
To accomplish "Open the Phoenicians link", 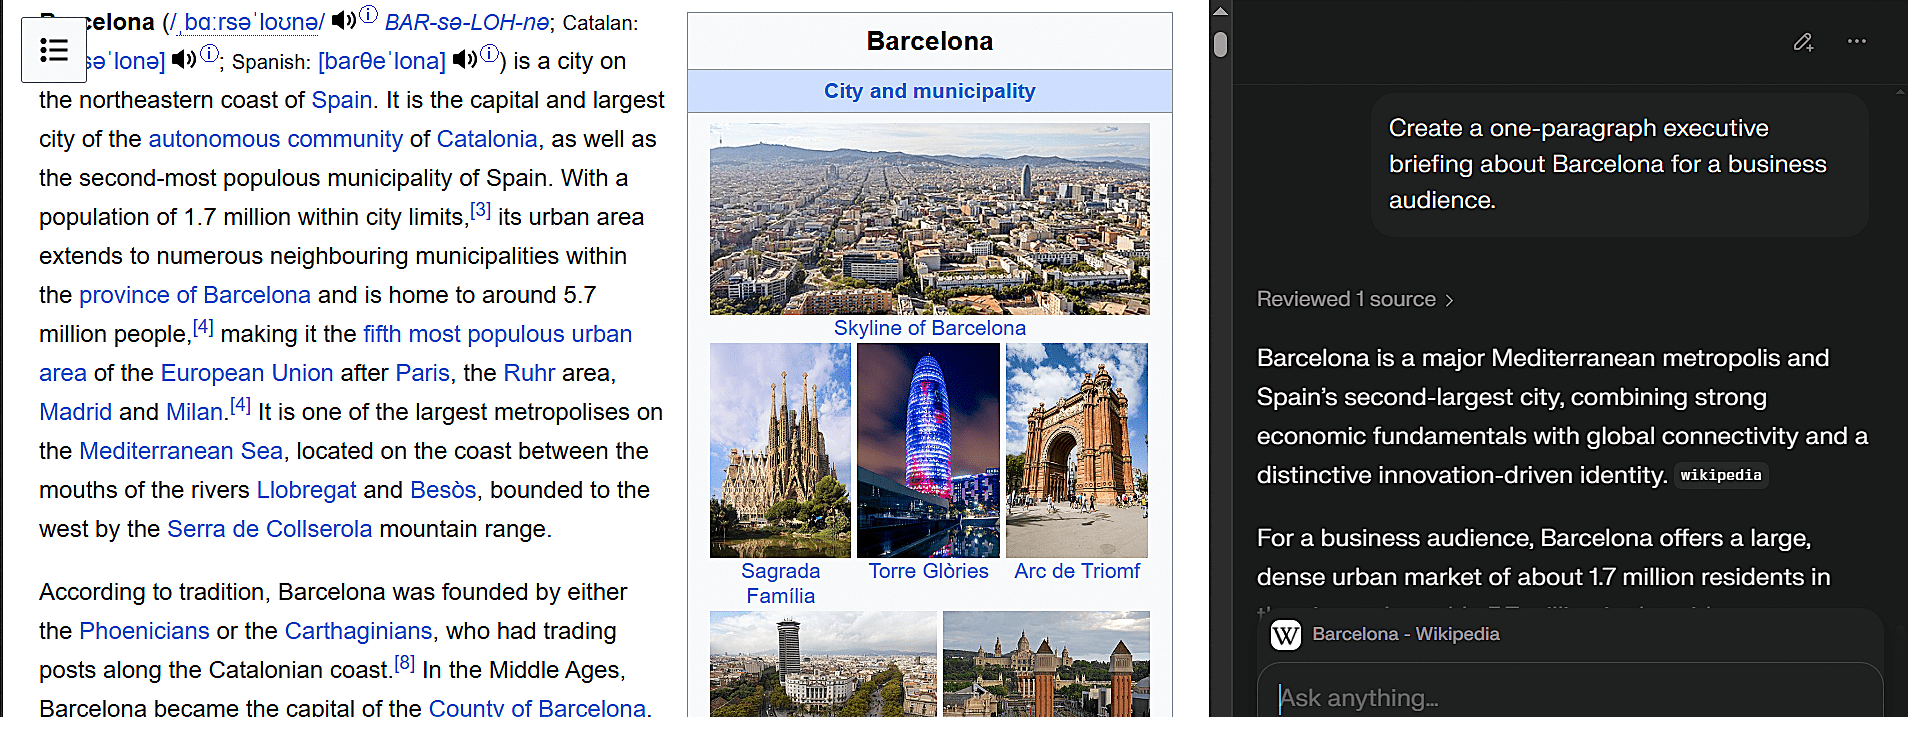I will point(144,631).
